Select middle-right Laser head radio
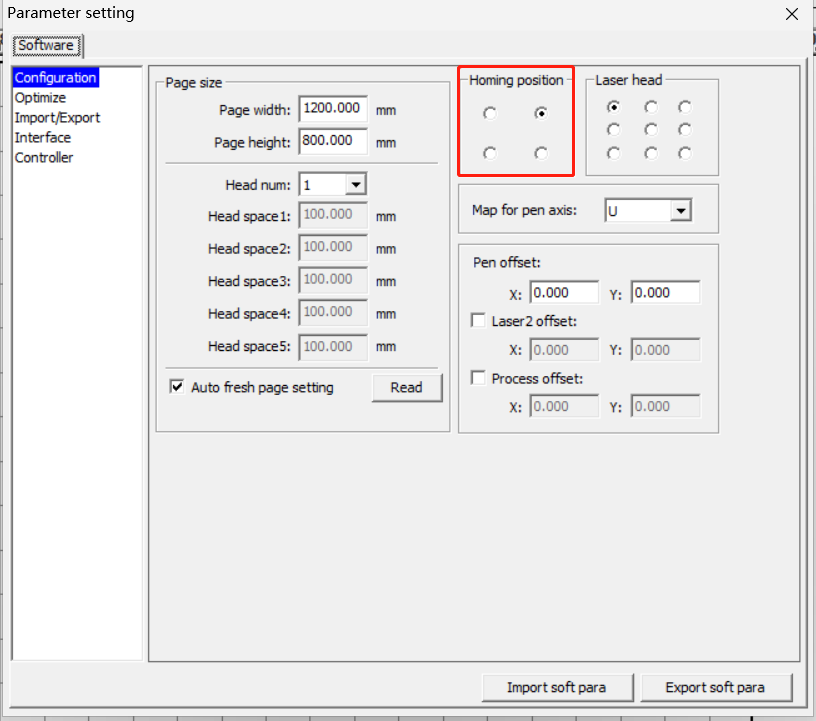 (x=685, y=129)
